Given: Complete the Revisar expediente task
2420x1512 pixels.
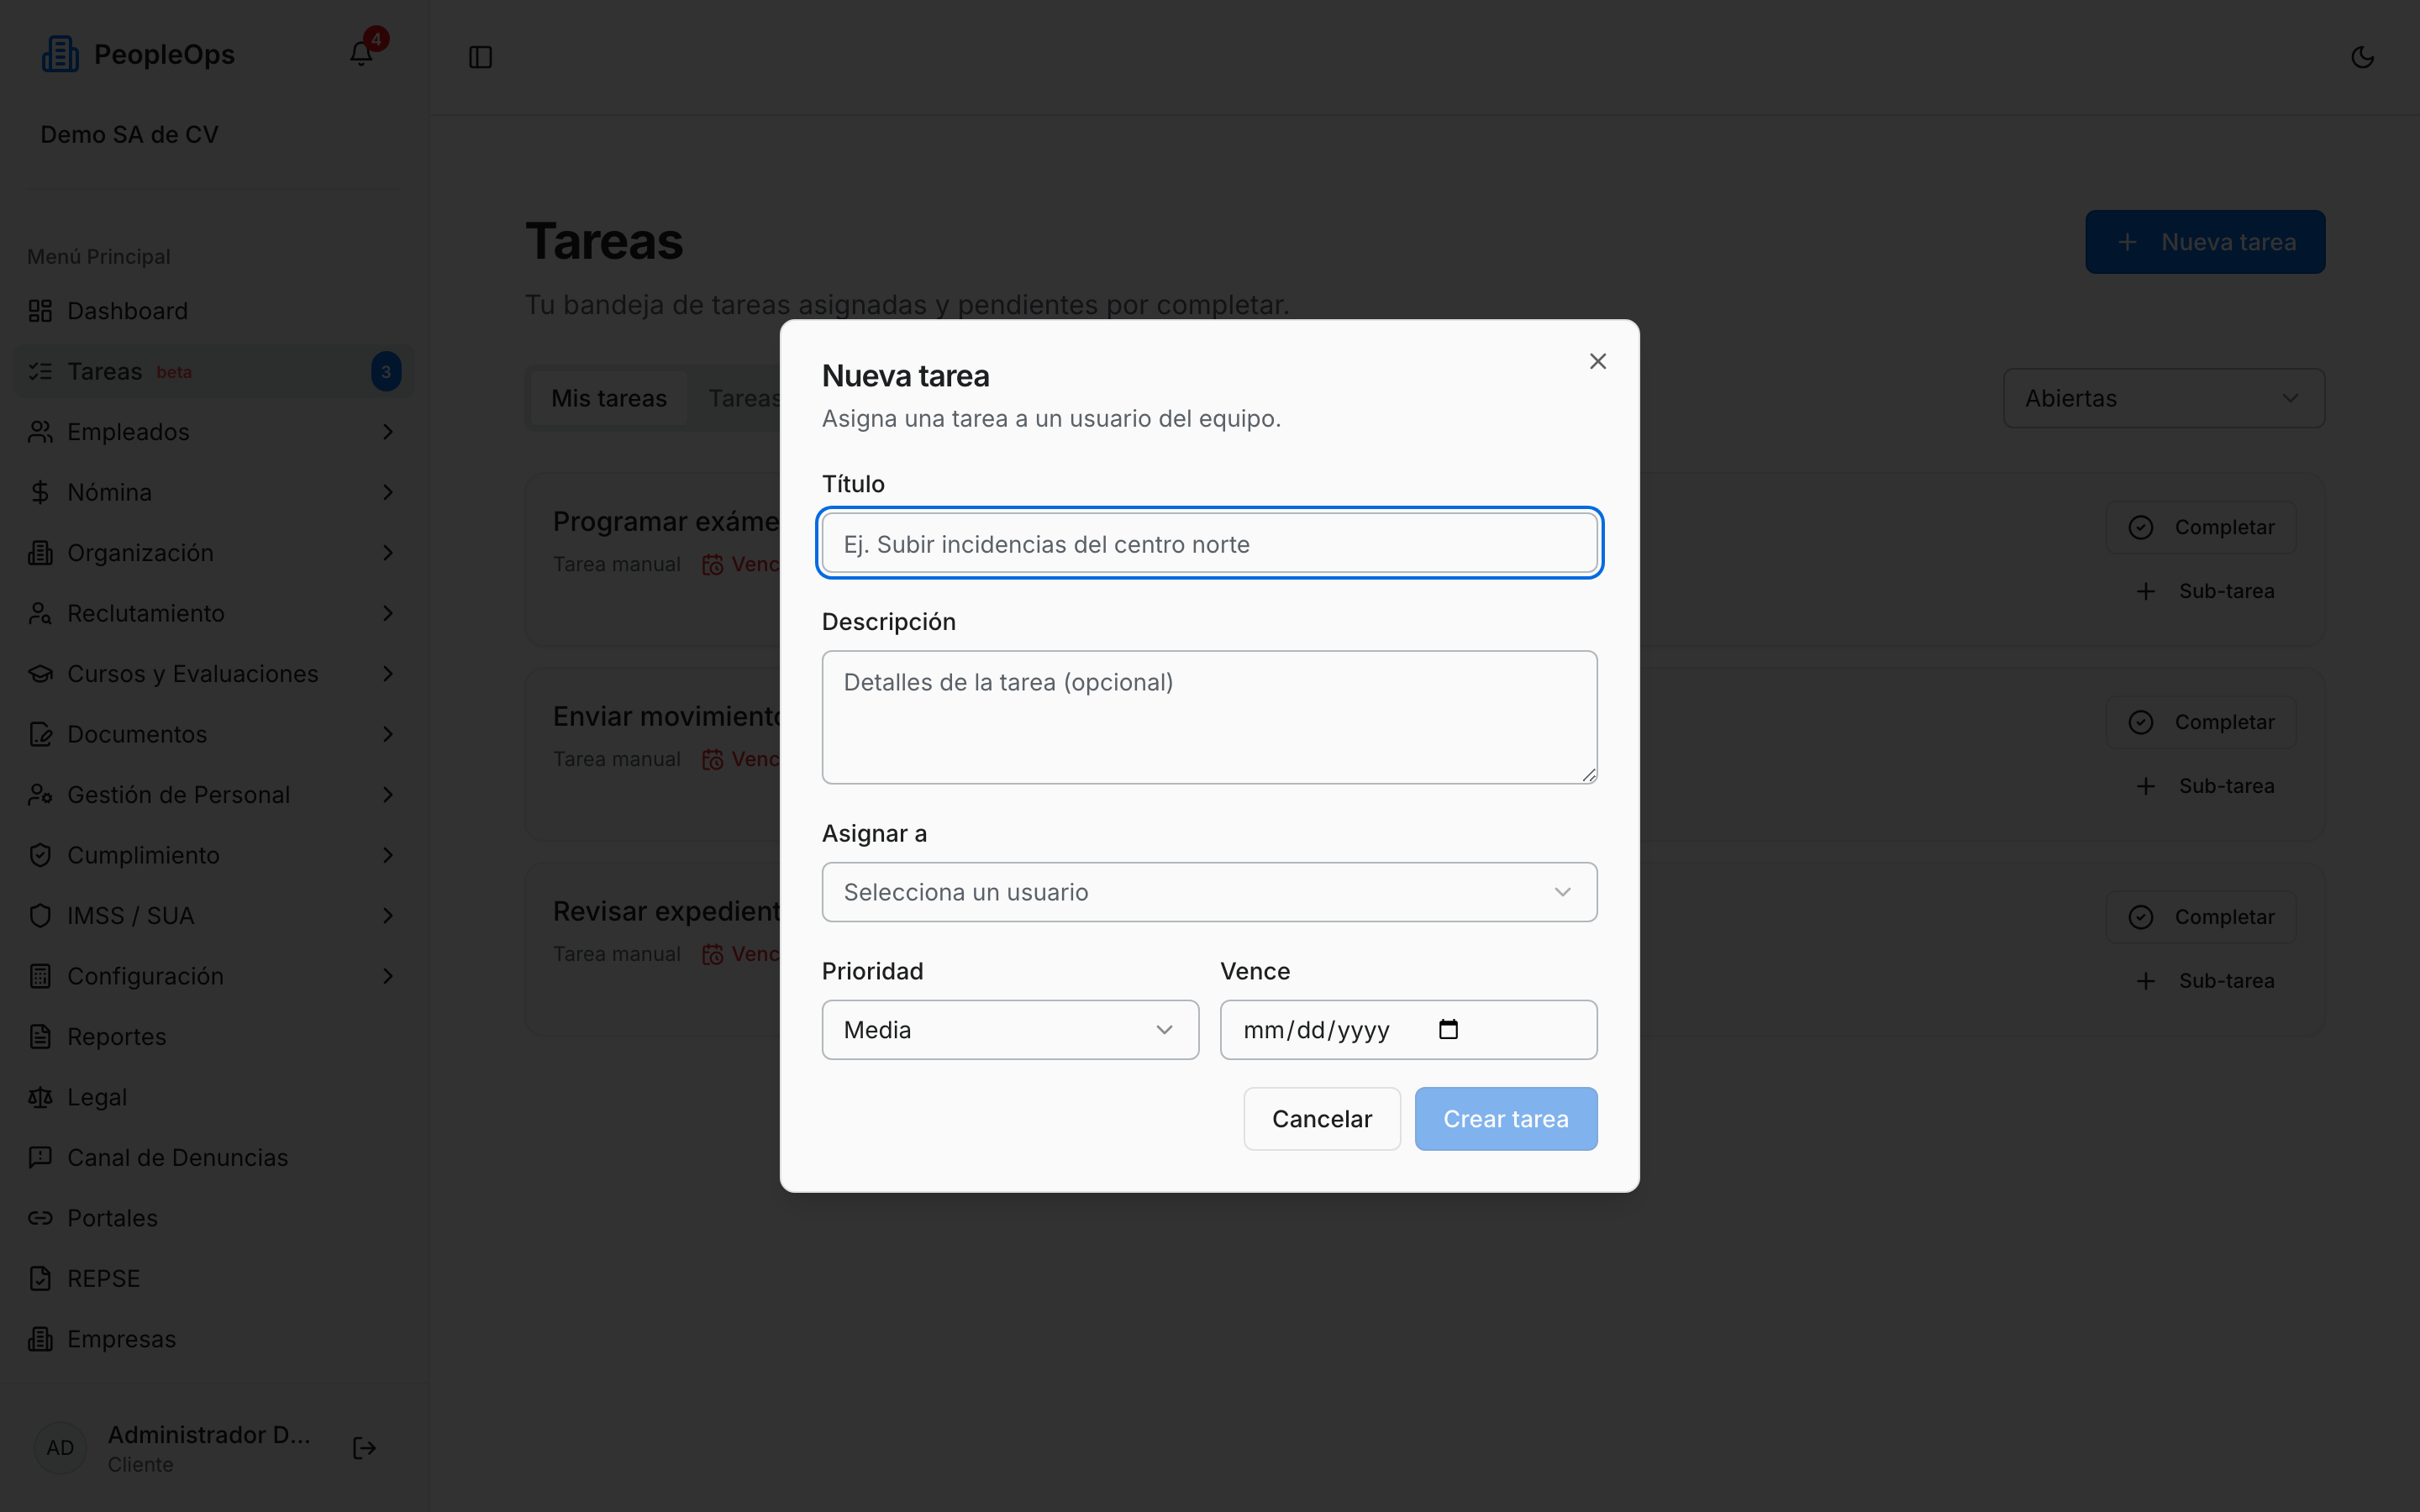Looking at the screenshot, I should (x=2200, y=917).
